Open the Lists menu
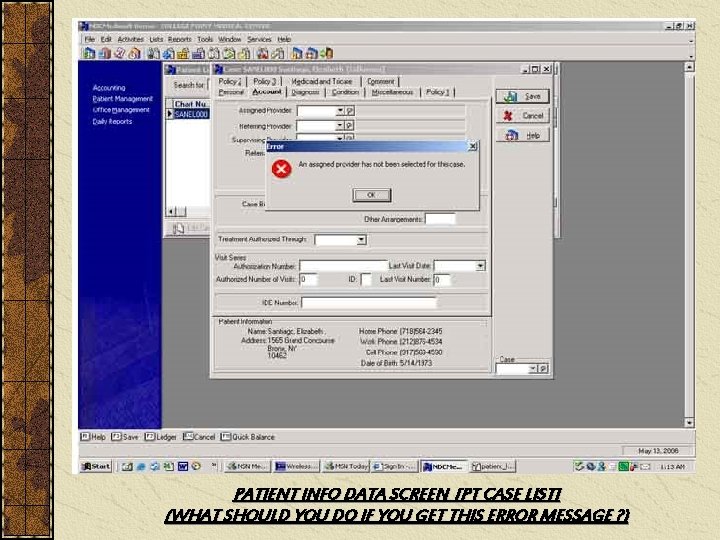Screen dimensions: 720x540 click(x=156, y=39)
